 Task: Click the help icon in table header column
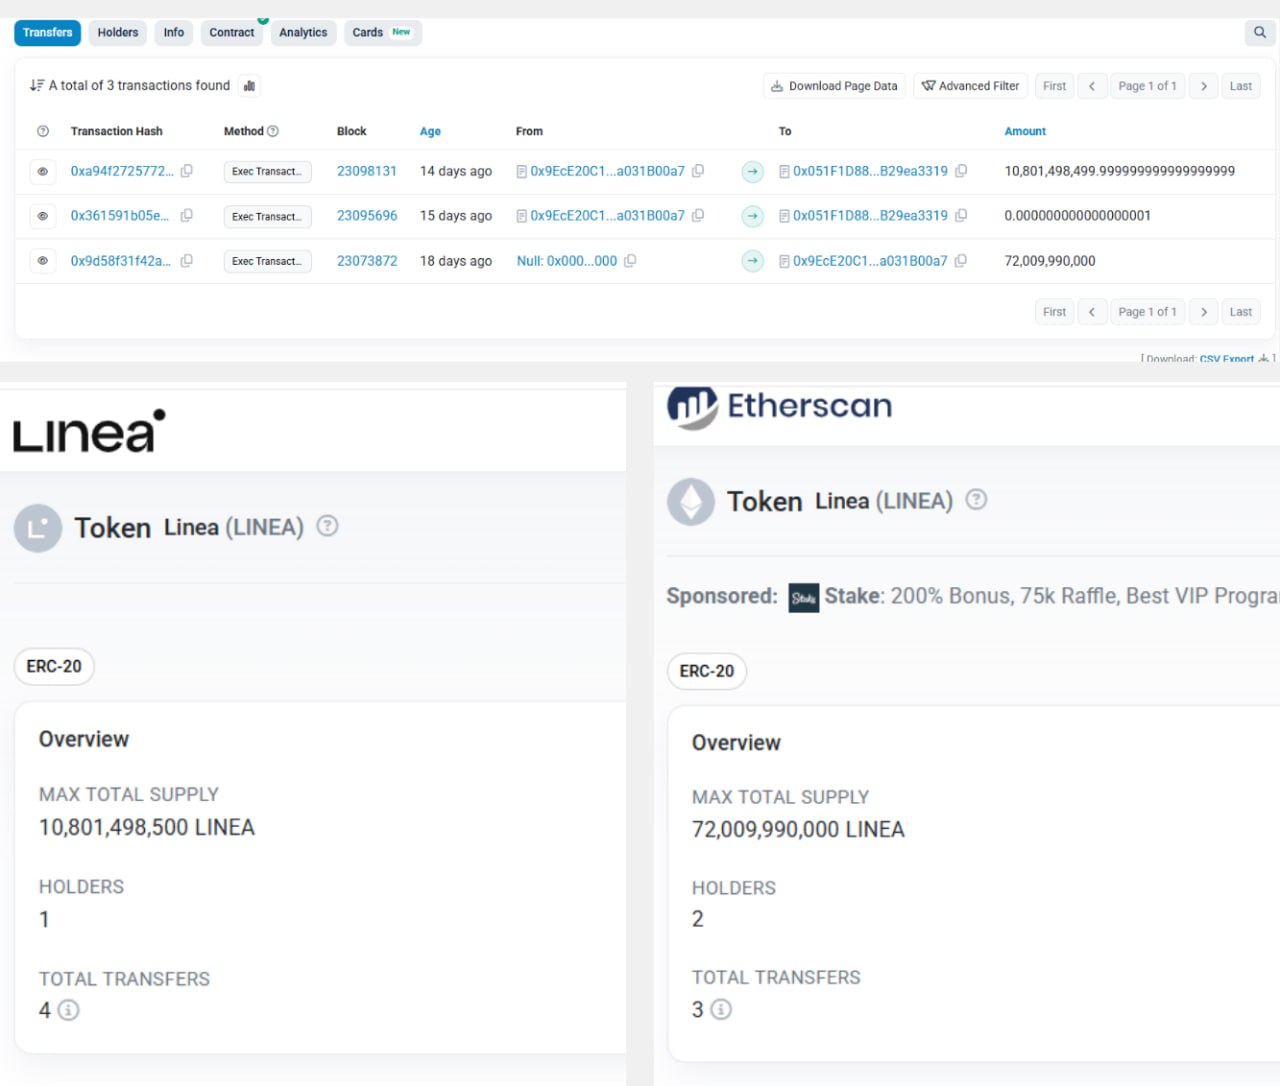pyautogui.click(x=43, y=131)
